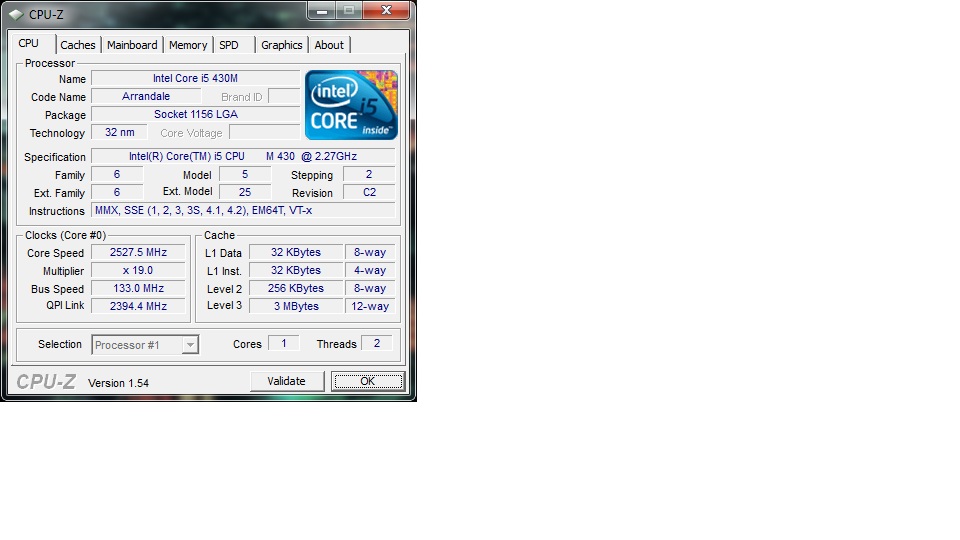Click the Level 3 '12-way' associativity value
960x540 pixels.
(x=370, y=306)
